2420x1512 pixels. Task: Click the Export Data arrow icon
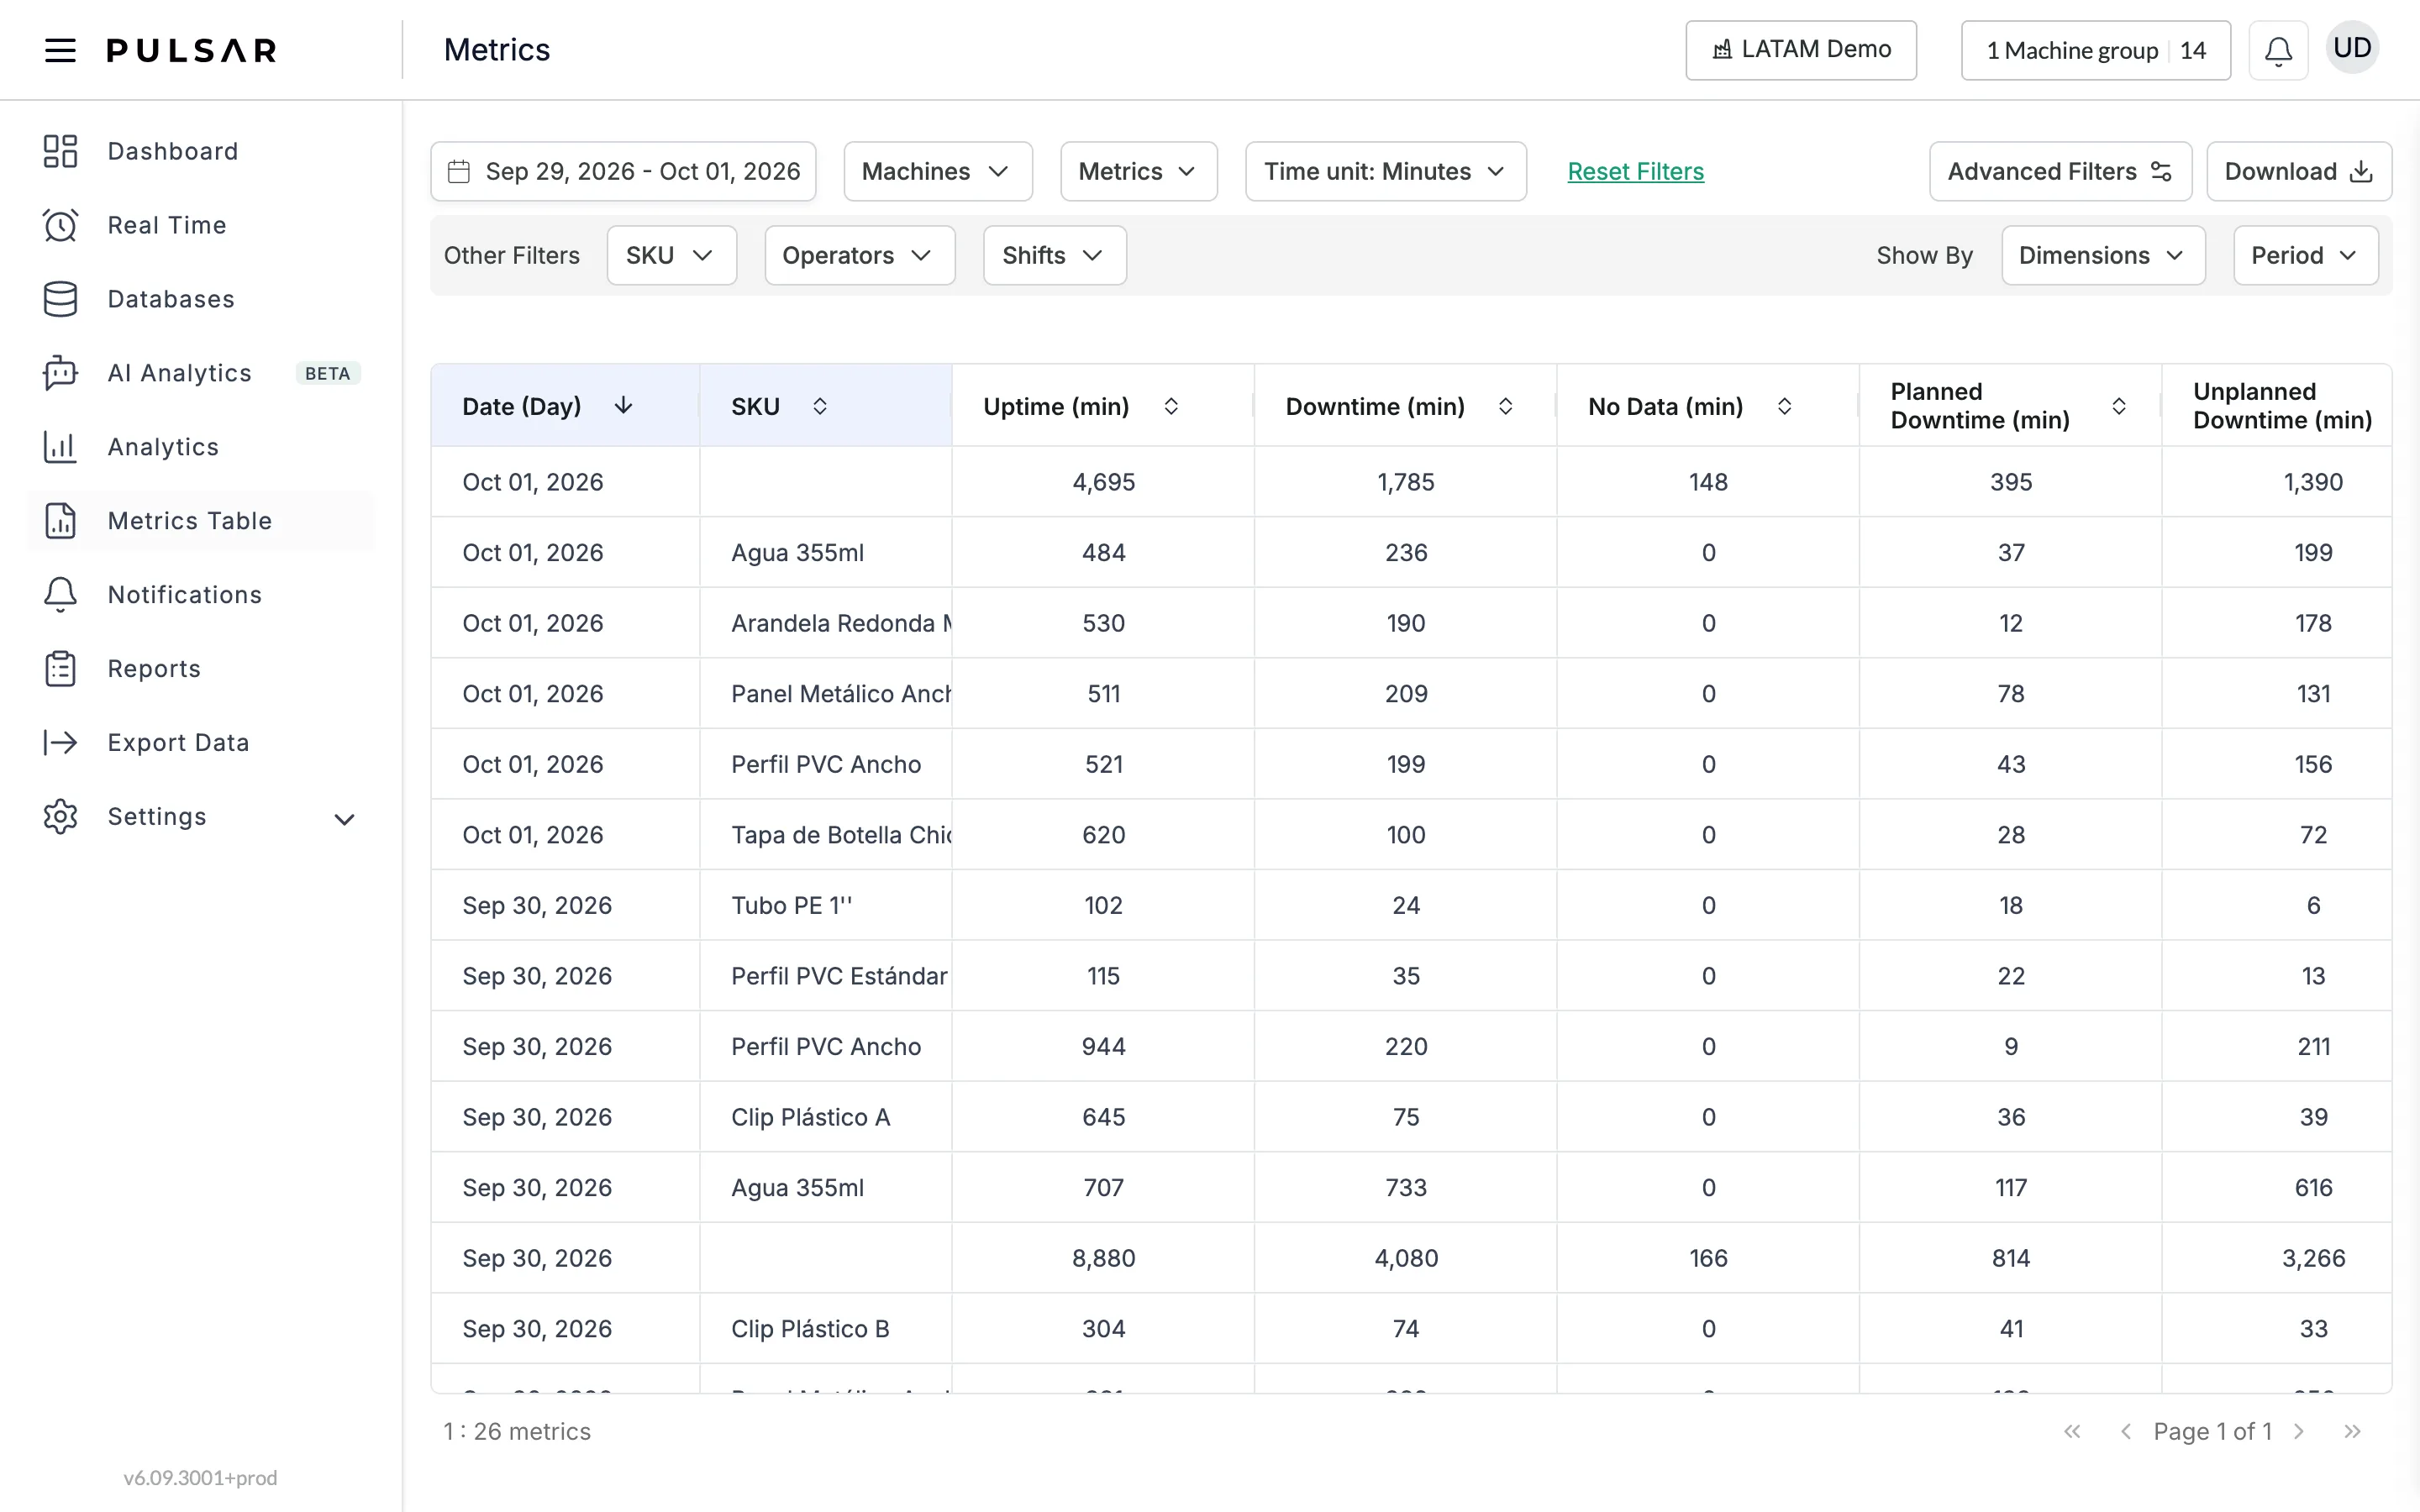tap(60, 743)
